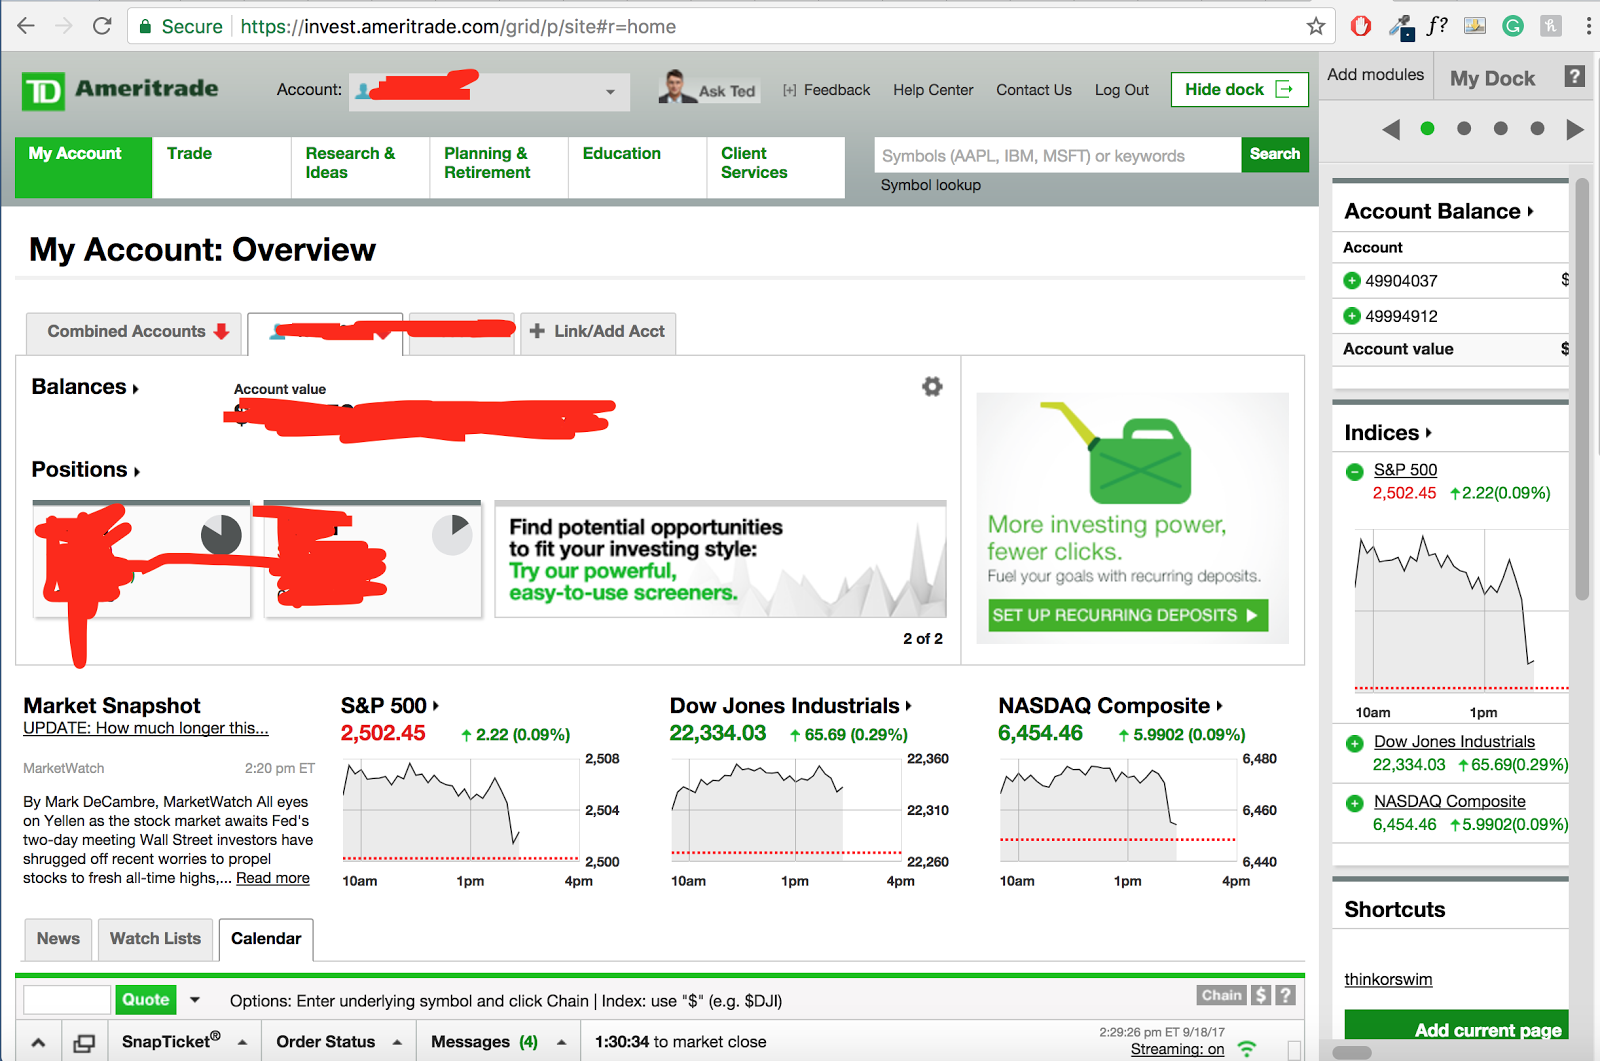Open the Research & Ideas menu
The width and height of the screenshot is (1600, 1061).
[x=360, y=167]
